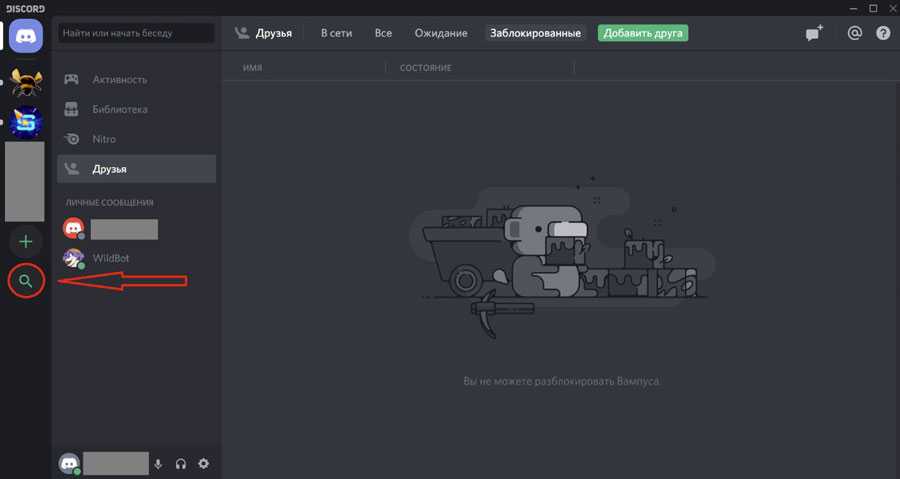Open user settings gear
This screenshot has width=900, height=479.
(204, 464)
